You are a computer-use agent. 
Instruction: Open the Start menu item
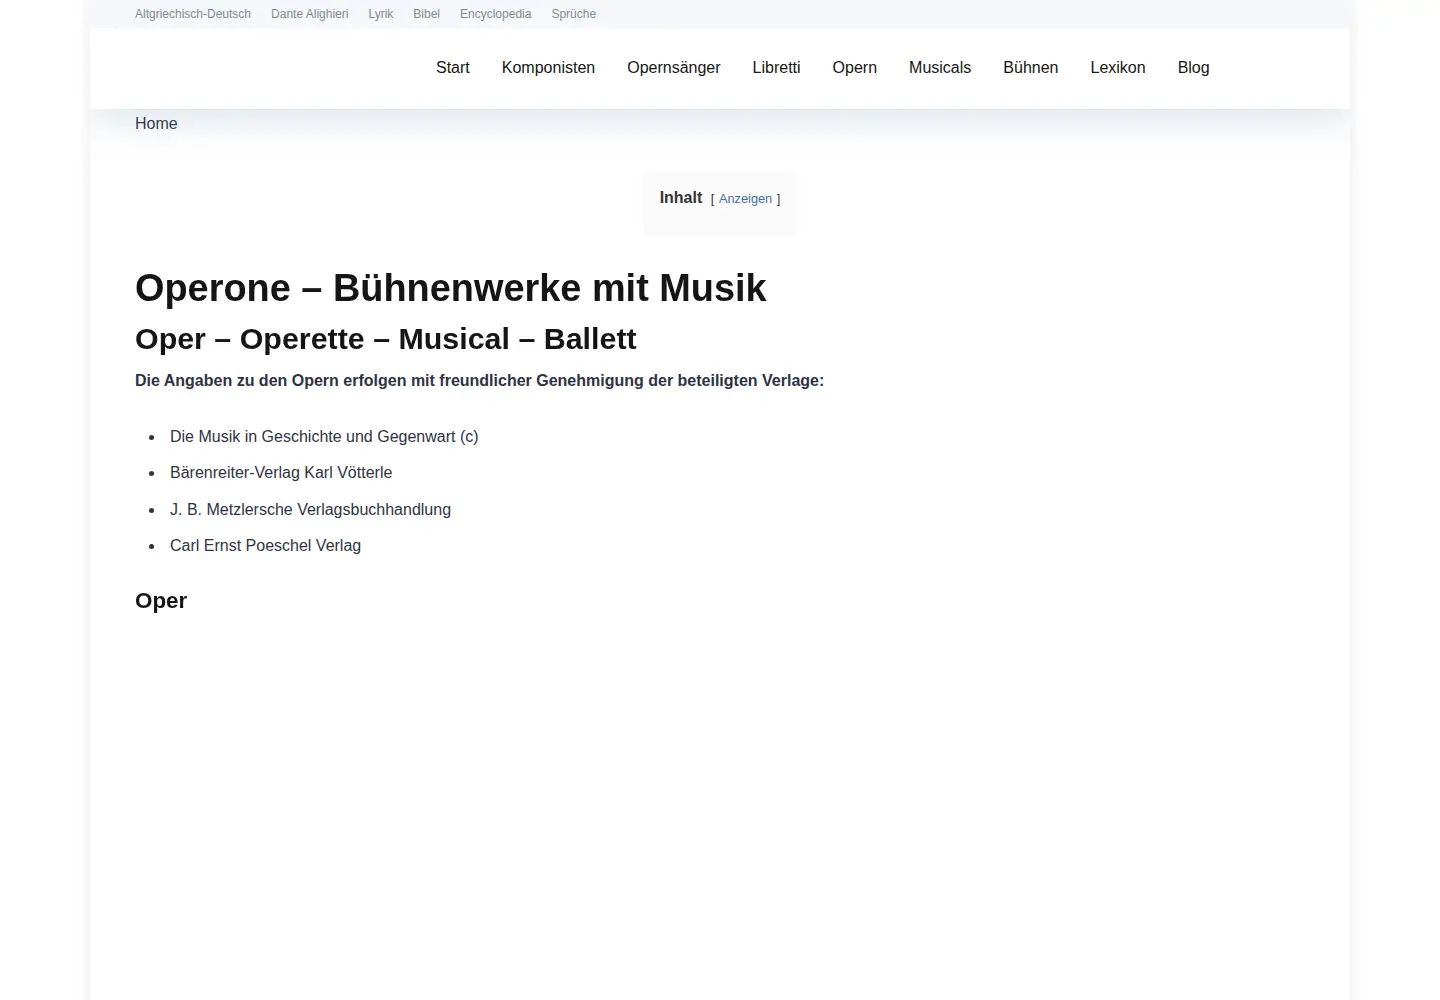[x=452, y=68]
